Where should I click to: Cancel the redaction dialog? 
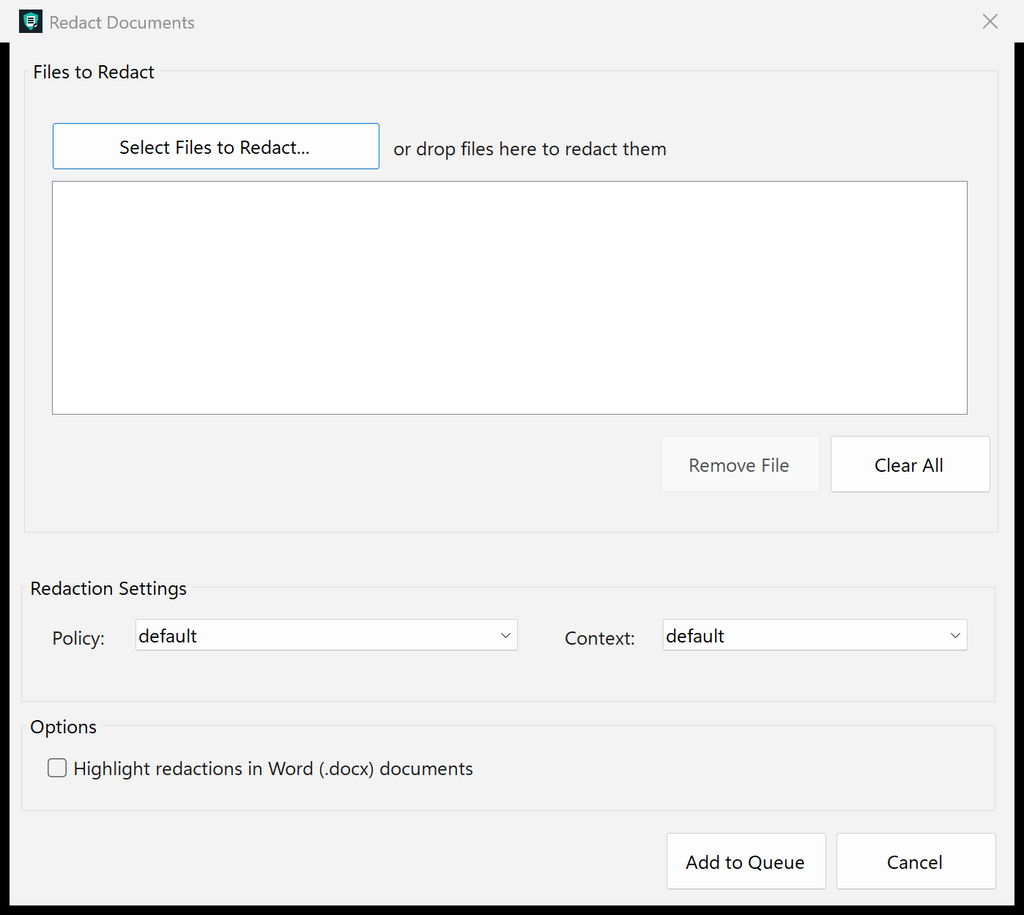click(916, 861)
